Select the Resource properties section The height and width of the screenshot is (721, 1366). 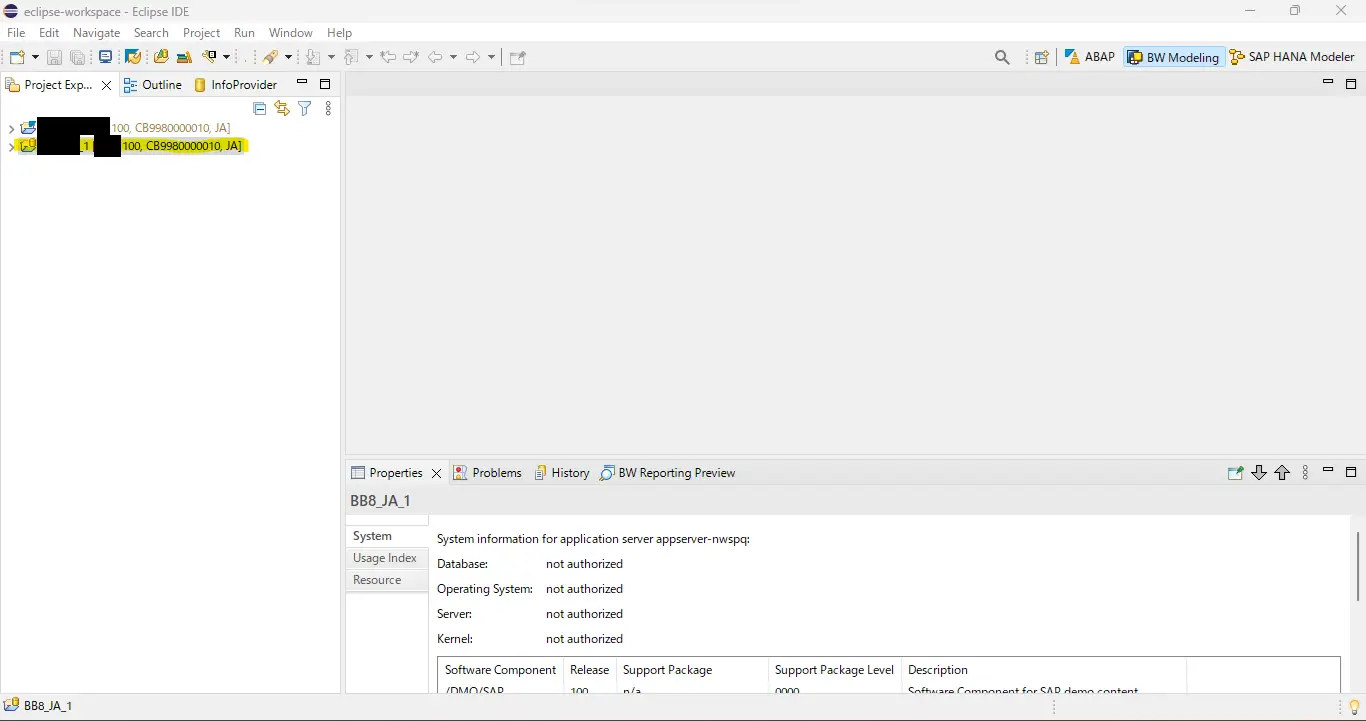coord(387,580)
